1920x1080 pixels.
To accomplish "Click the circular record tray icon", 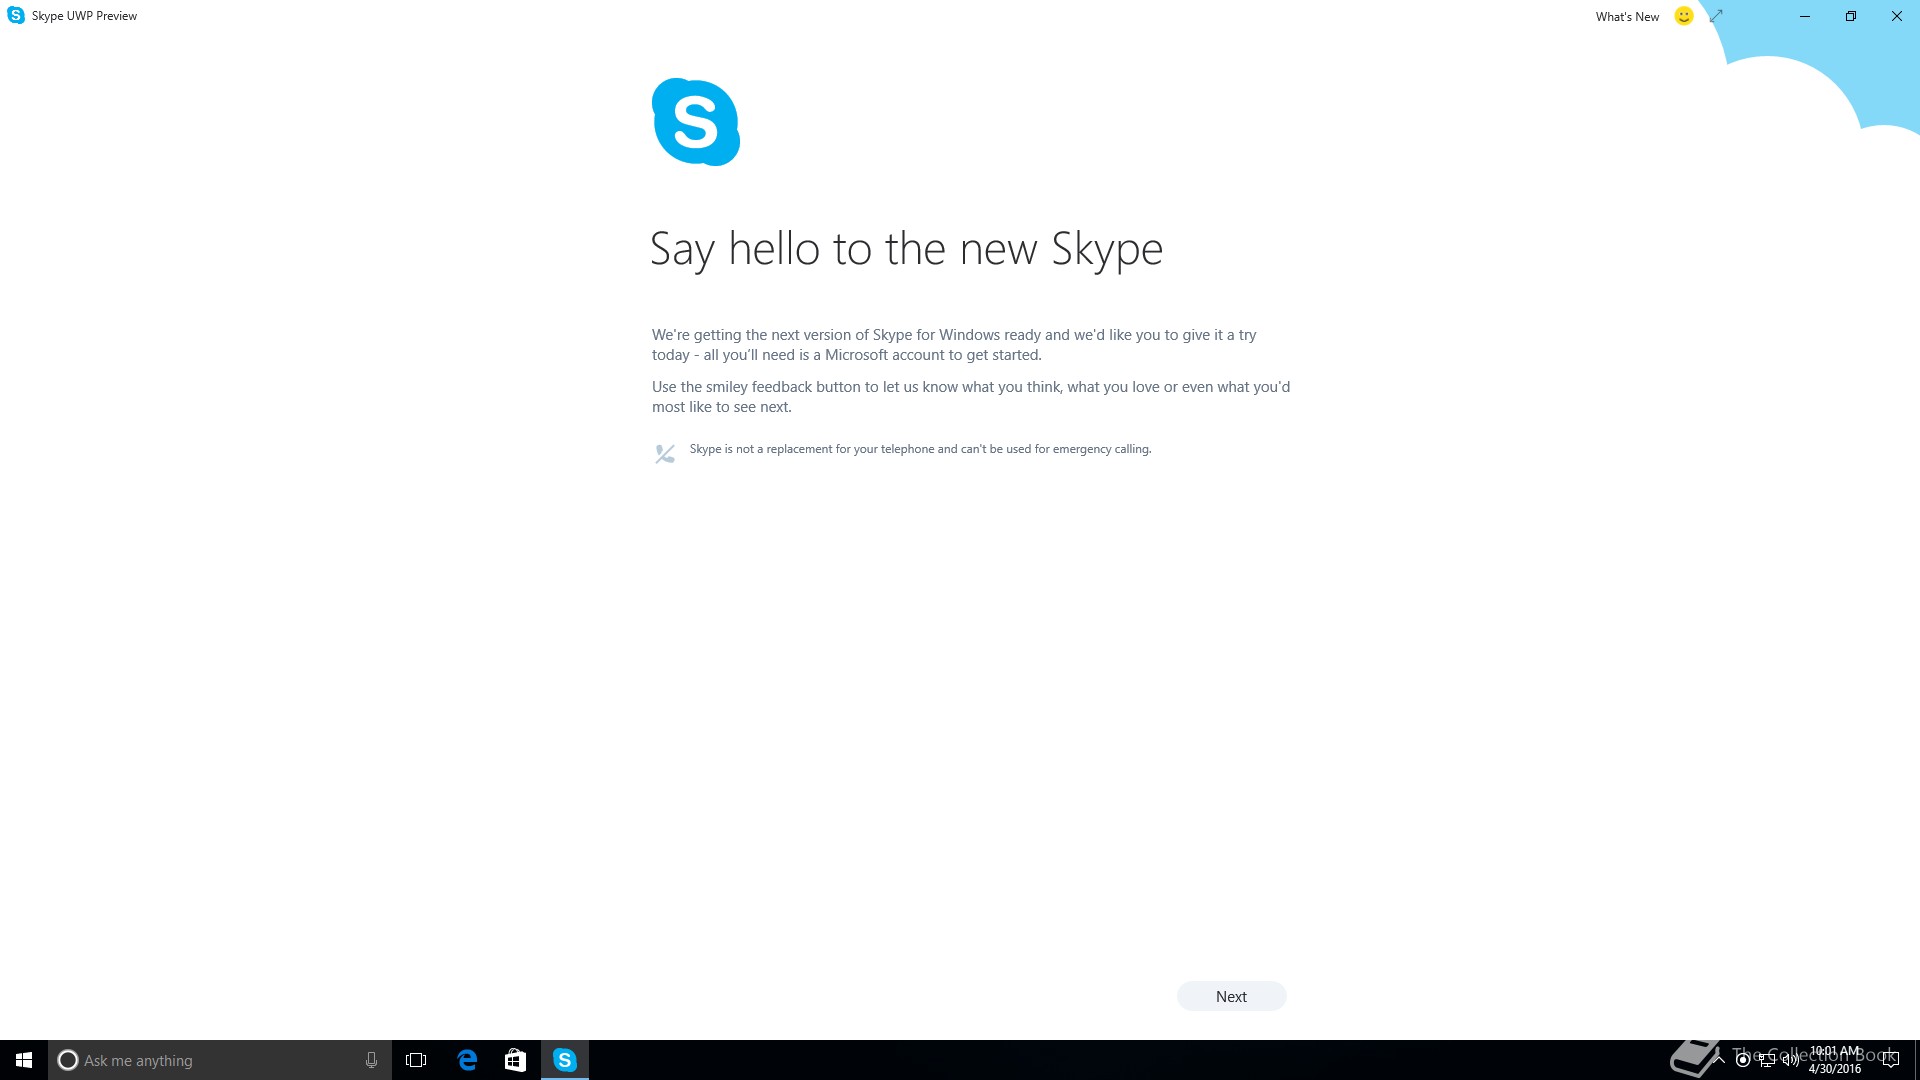I will click(1743, 1060).
